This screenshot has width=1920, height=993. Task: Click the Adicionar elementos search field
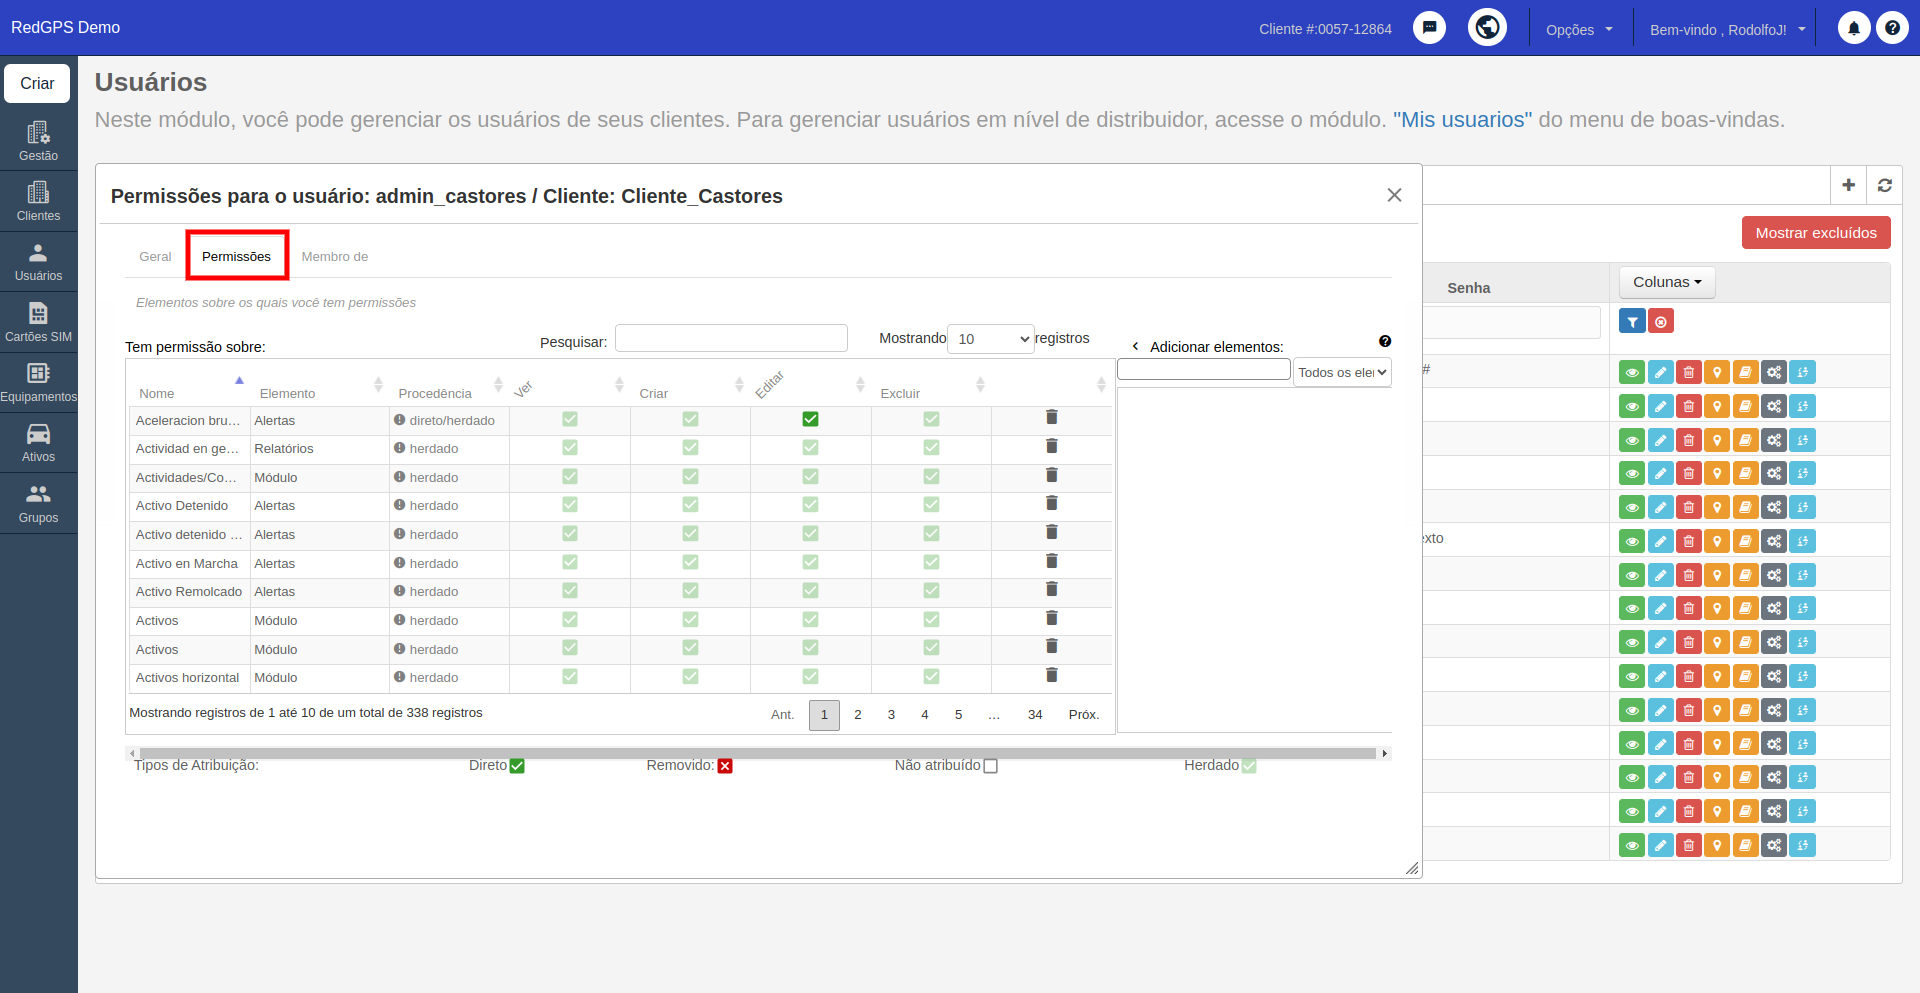pos(1204,369)
